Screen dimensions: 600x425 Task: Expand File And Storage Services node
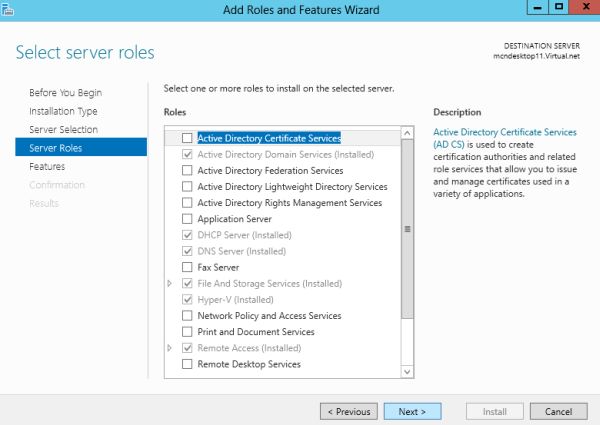171,284
